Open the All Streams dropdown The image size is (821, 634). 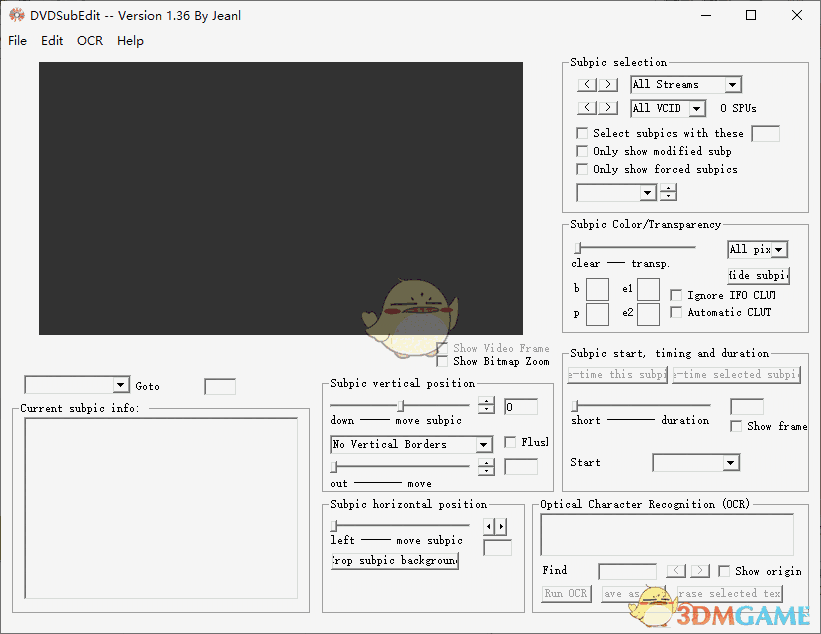click(x=731, y=84)
